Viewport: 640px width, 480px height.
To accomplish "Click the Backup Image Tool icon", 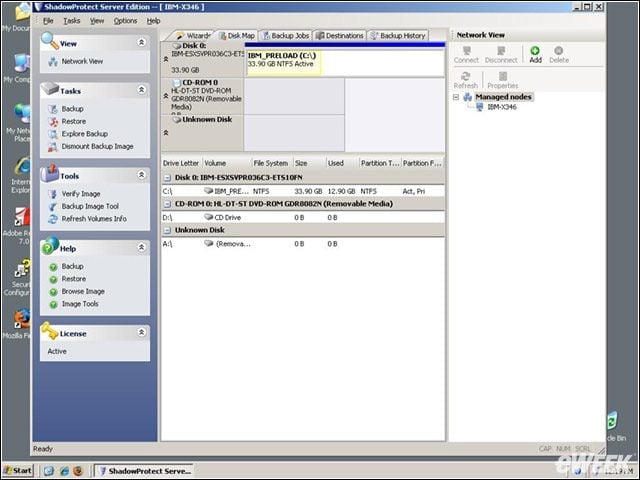I will coord(53,207).
